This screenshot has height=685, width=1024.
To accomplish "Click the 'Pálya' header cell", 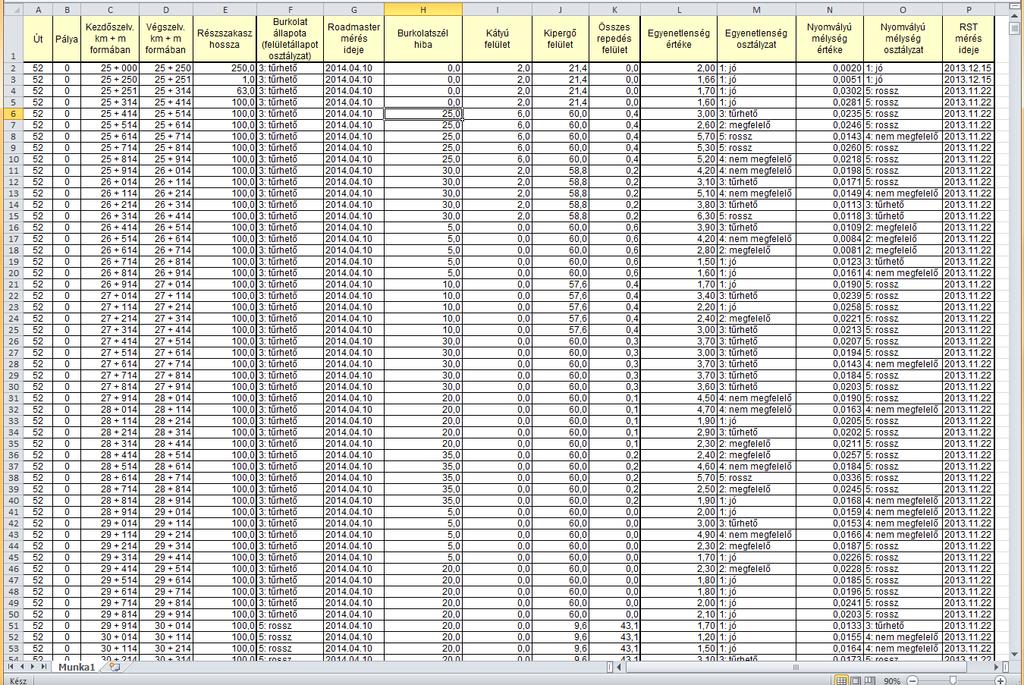I will point(67,39).
